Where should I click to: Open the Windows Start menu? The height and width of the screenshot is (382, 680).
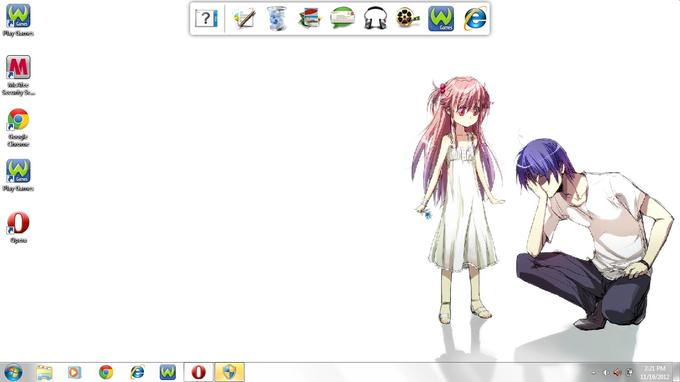coord(13,372)
